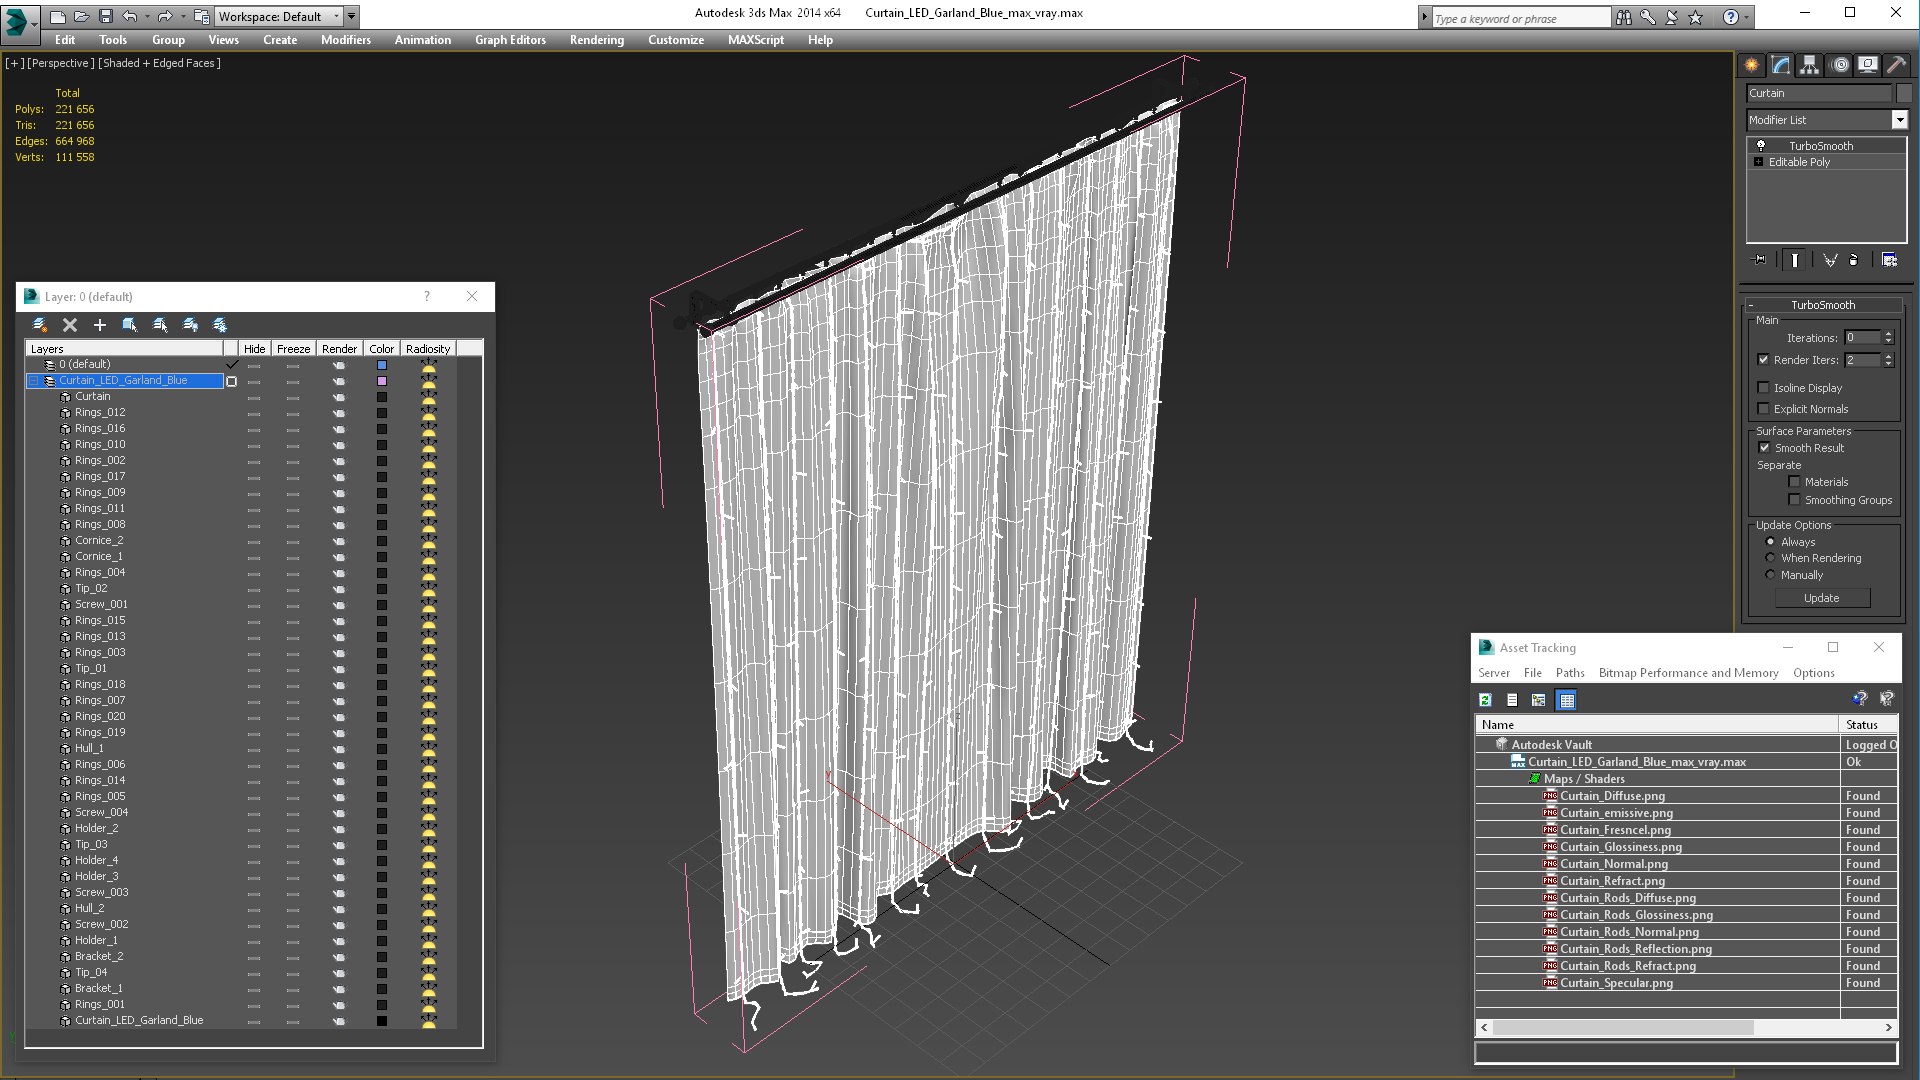This screenshot has height=1080, width=1920.
Task: Create a new layer in the Layer dialog
Action: 40,325
